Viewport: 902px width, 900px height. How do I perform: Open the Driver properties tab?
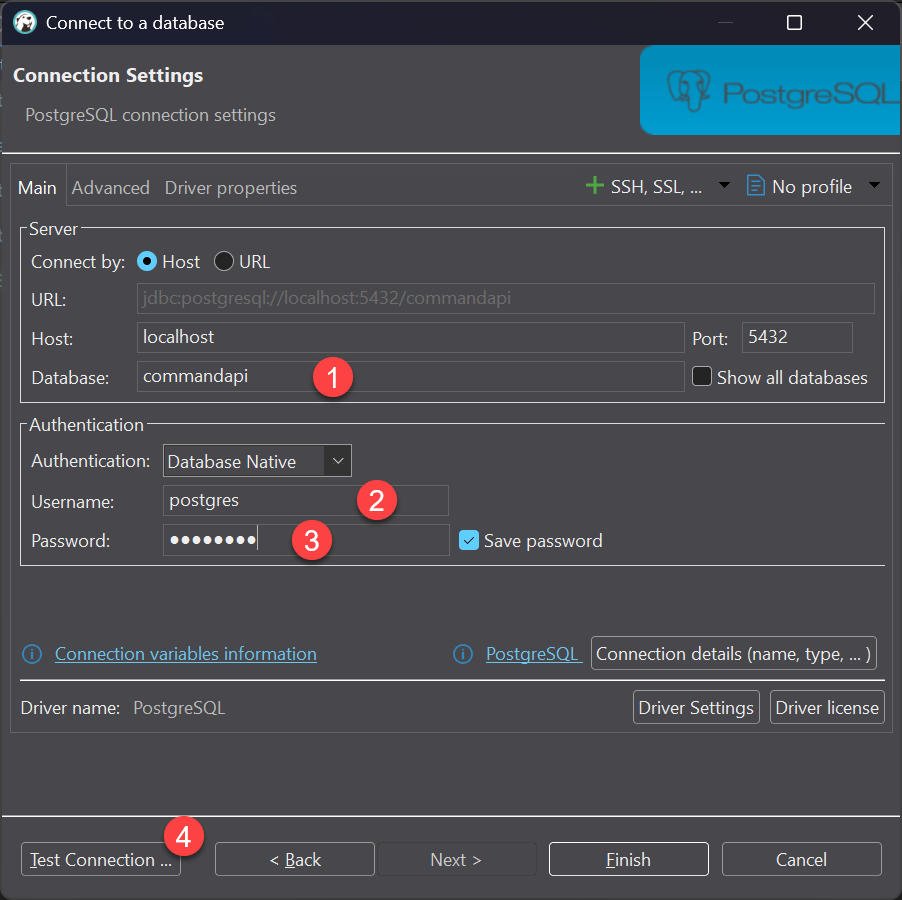coord(230,187)
